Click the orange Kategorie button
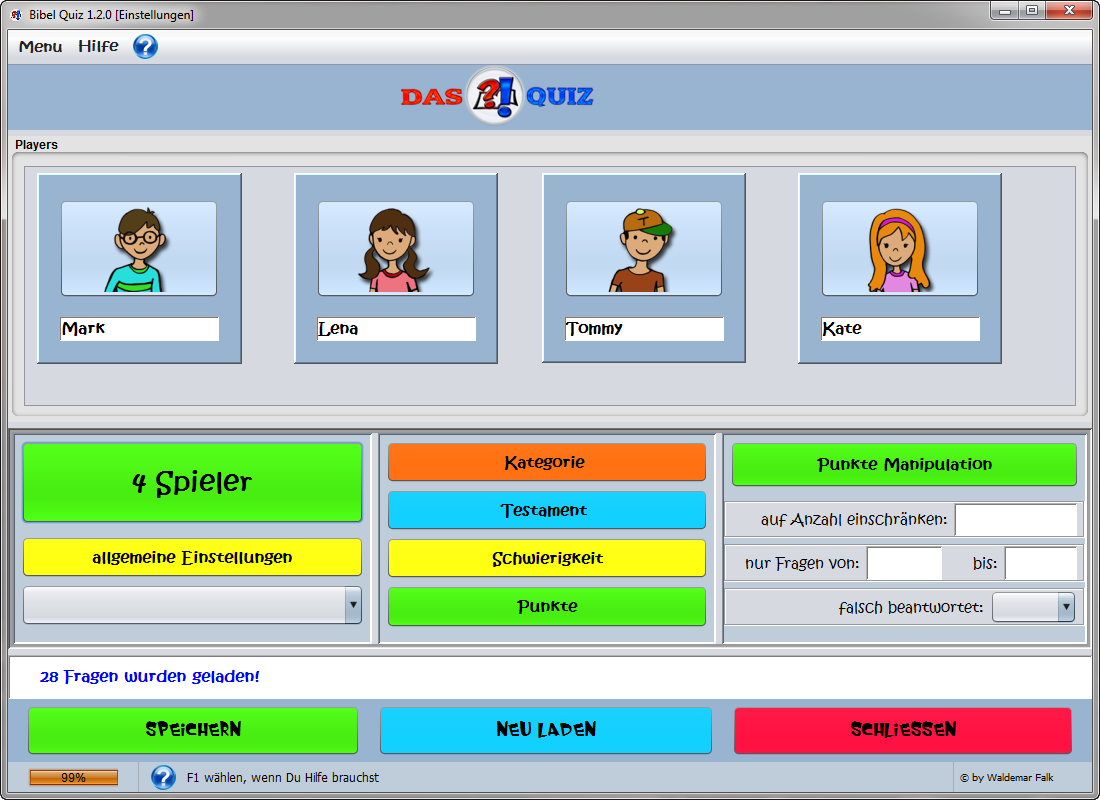This screenshot has height=800, width=1100. coord(546,463)
